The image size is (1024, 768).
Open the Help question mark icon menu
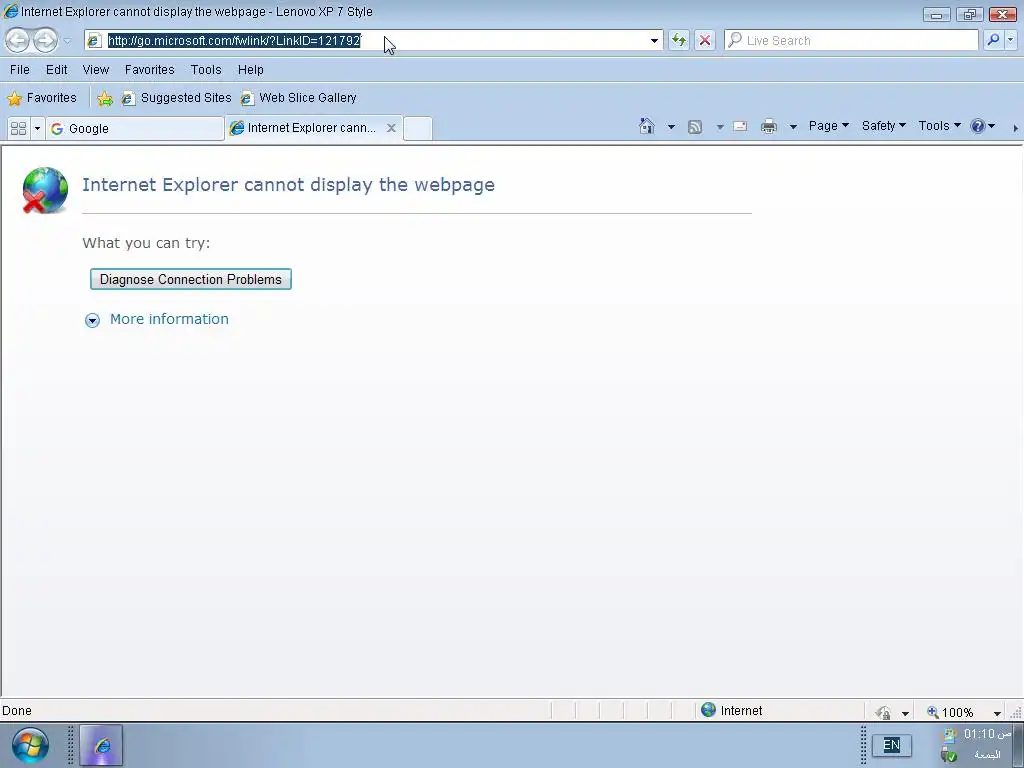click(x=982, y=126)
